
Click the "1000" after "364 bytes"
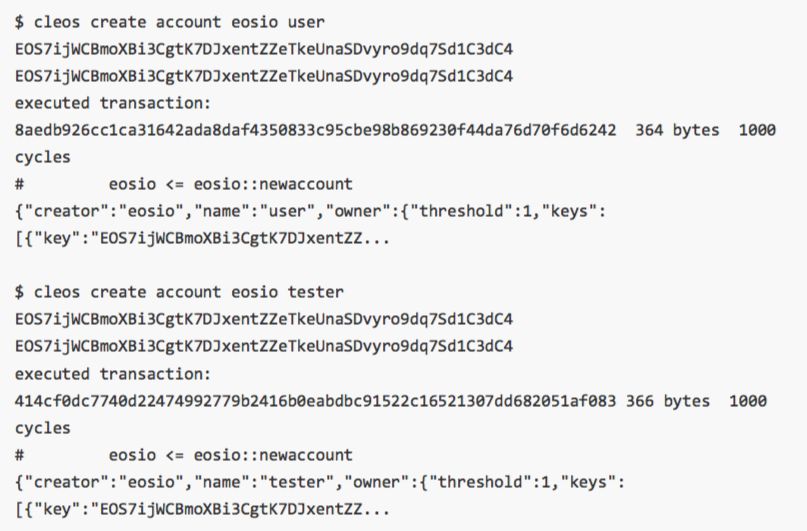[x=758, y=130]
